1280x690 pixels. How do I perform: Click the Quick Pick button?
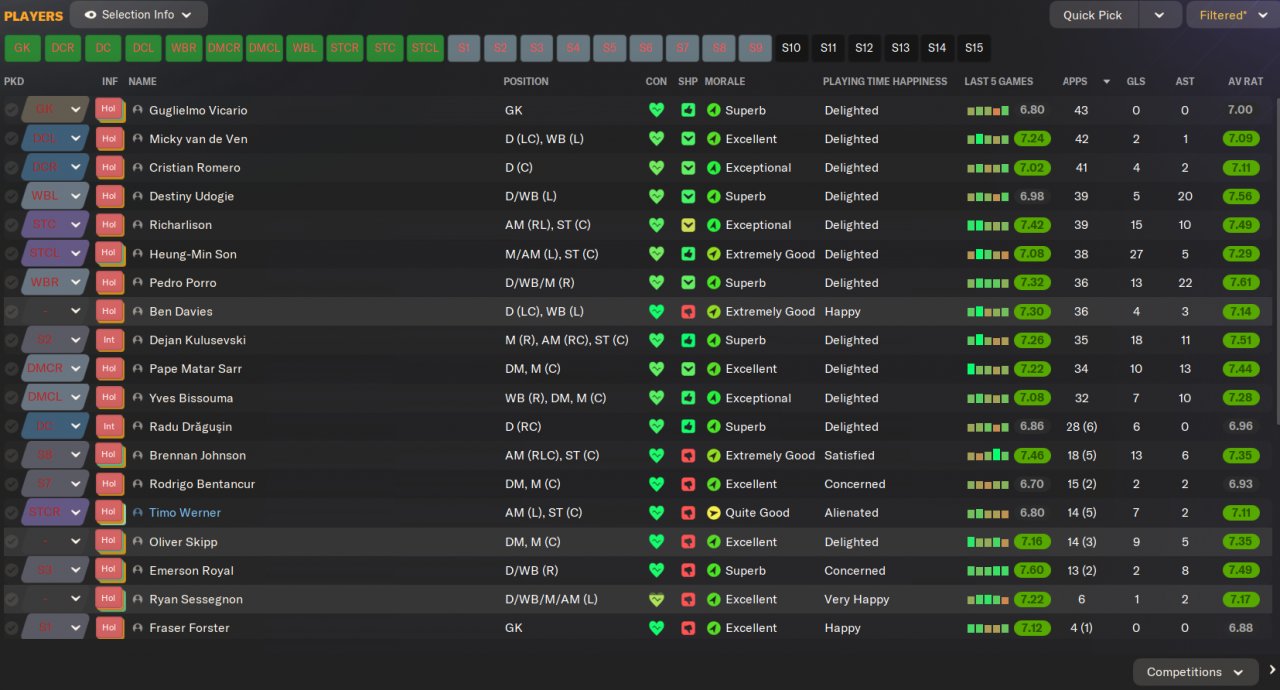point(1093,15)
